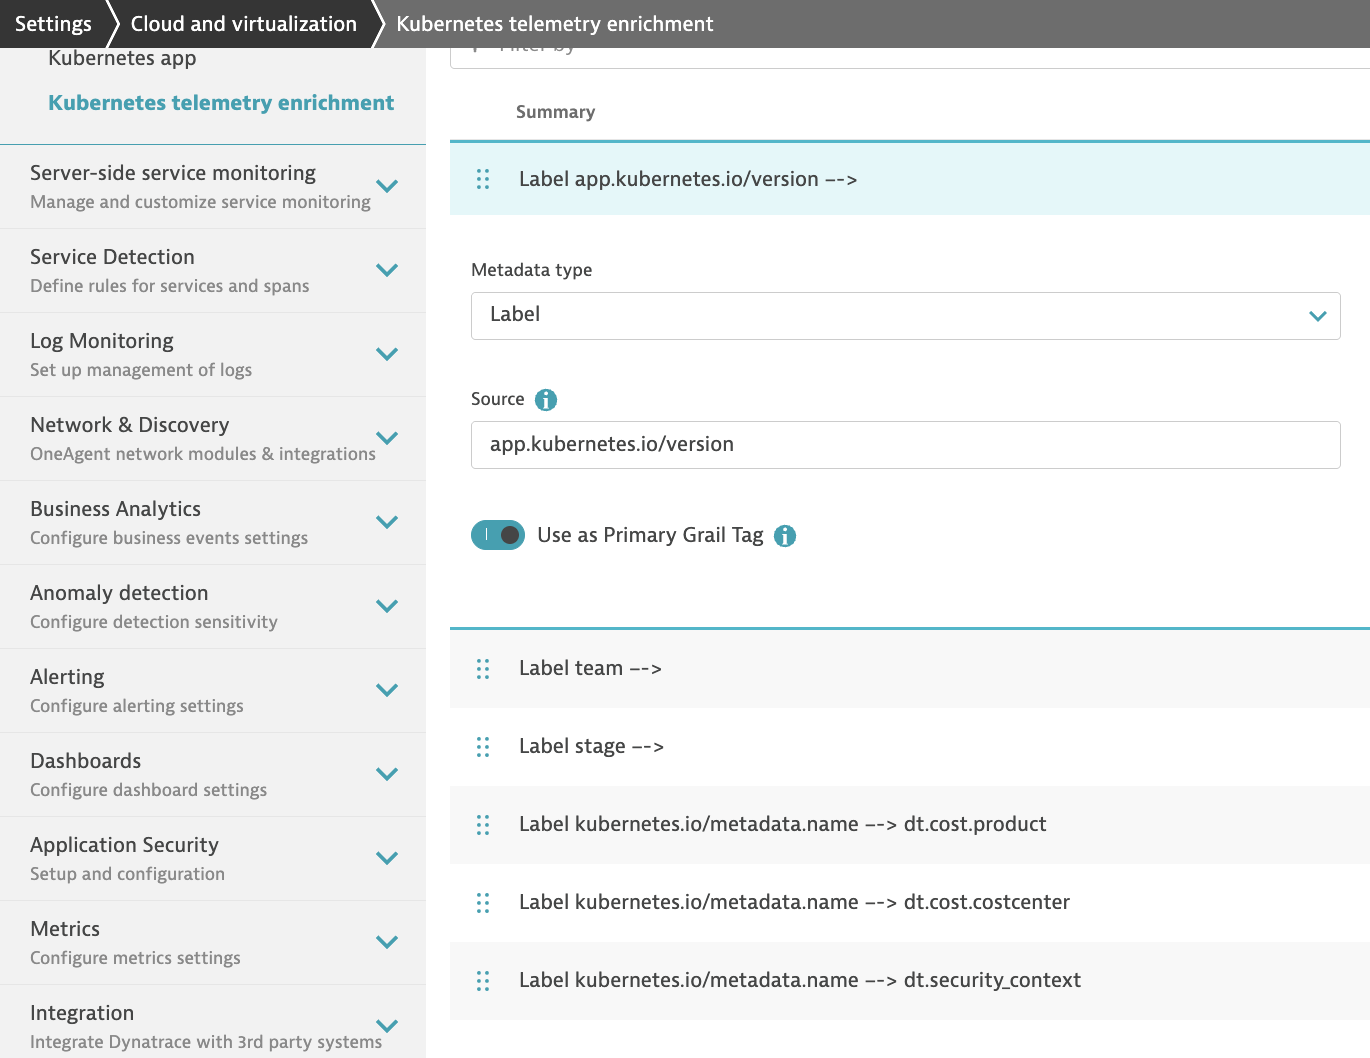Go to Settings in the breadcrumb

(x=53, y=24)
